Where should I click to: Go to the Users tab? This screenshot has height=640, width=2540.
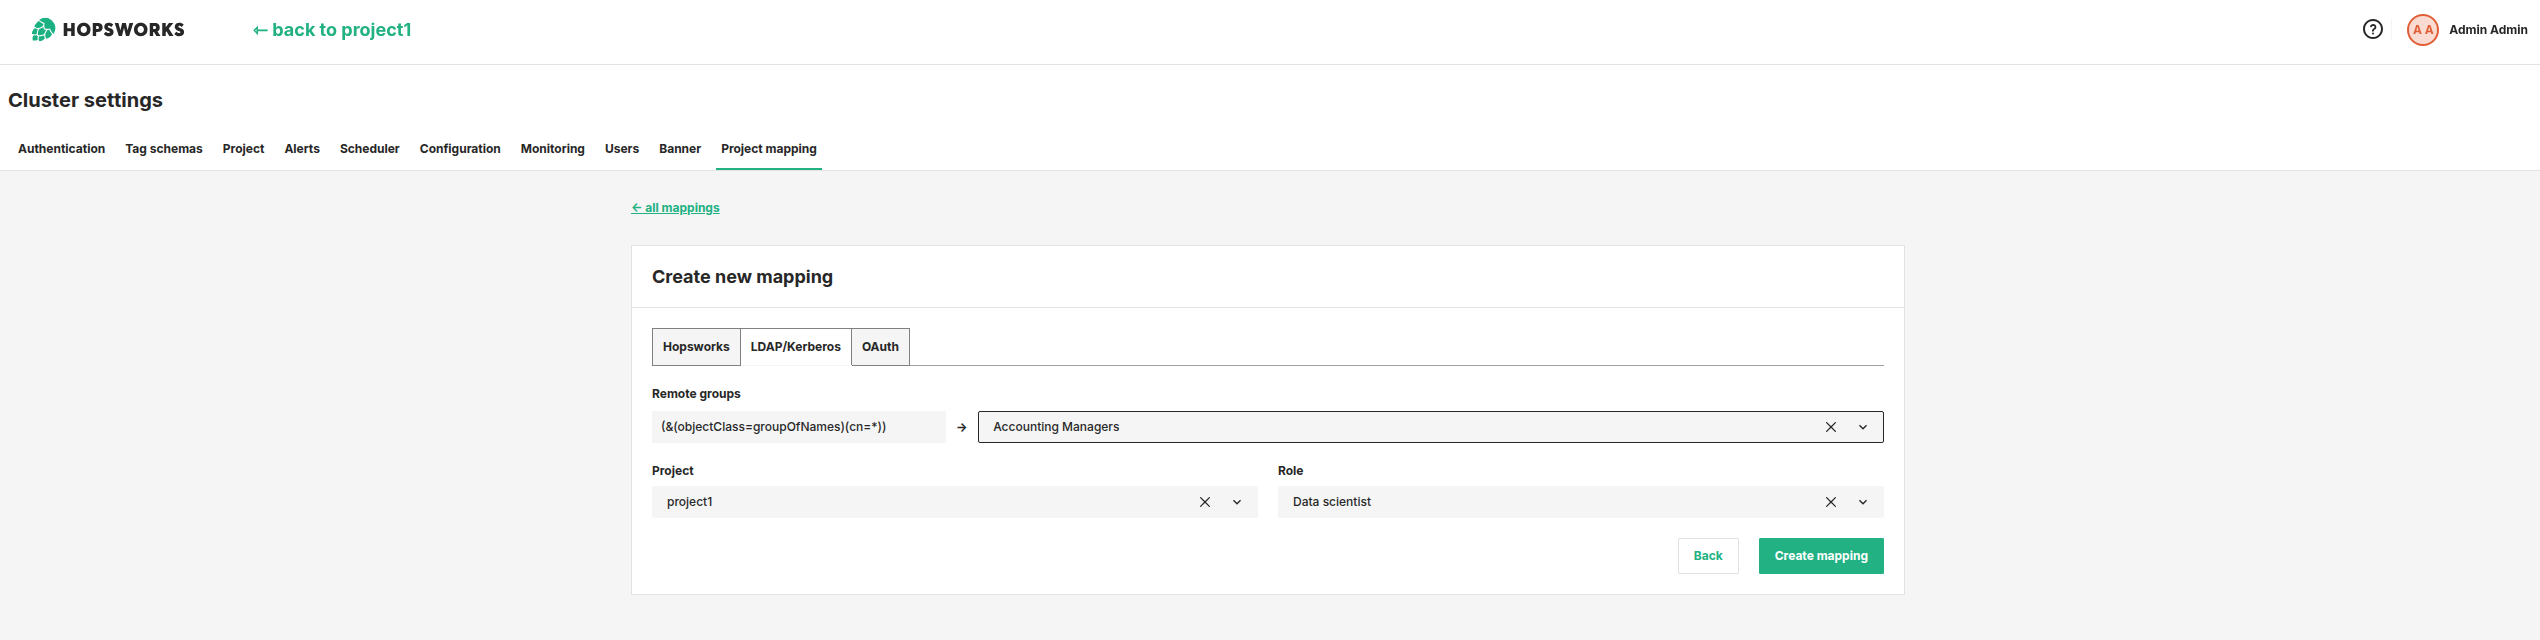click(621, 149)
